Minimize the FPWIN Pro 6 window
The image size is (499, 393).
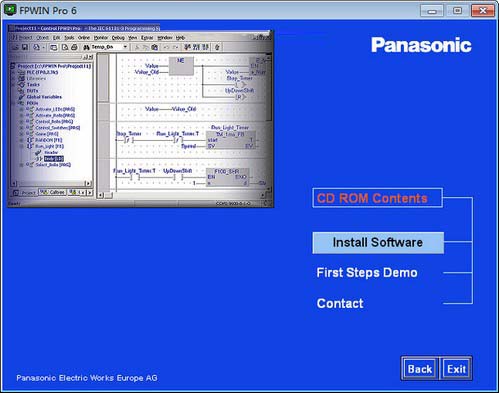[x=432, y=11]
